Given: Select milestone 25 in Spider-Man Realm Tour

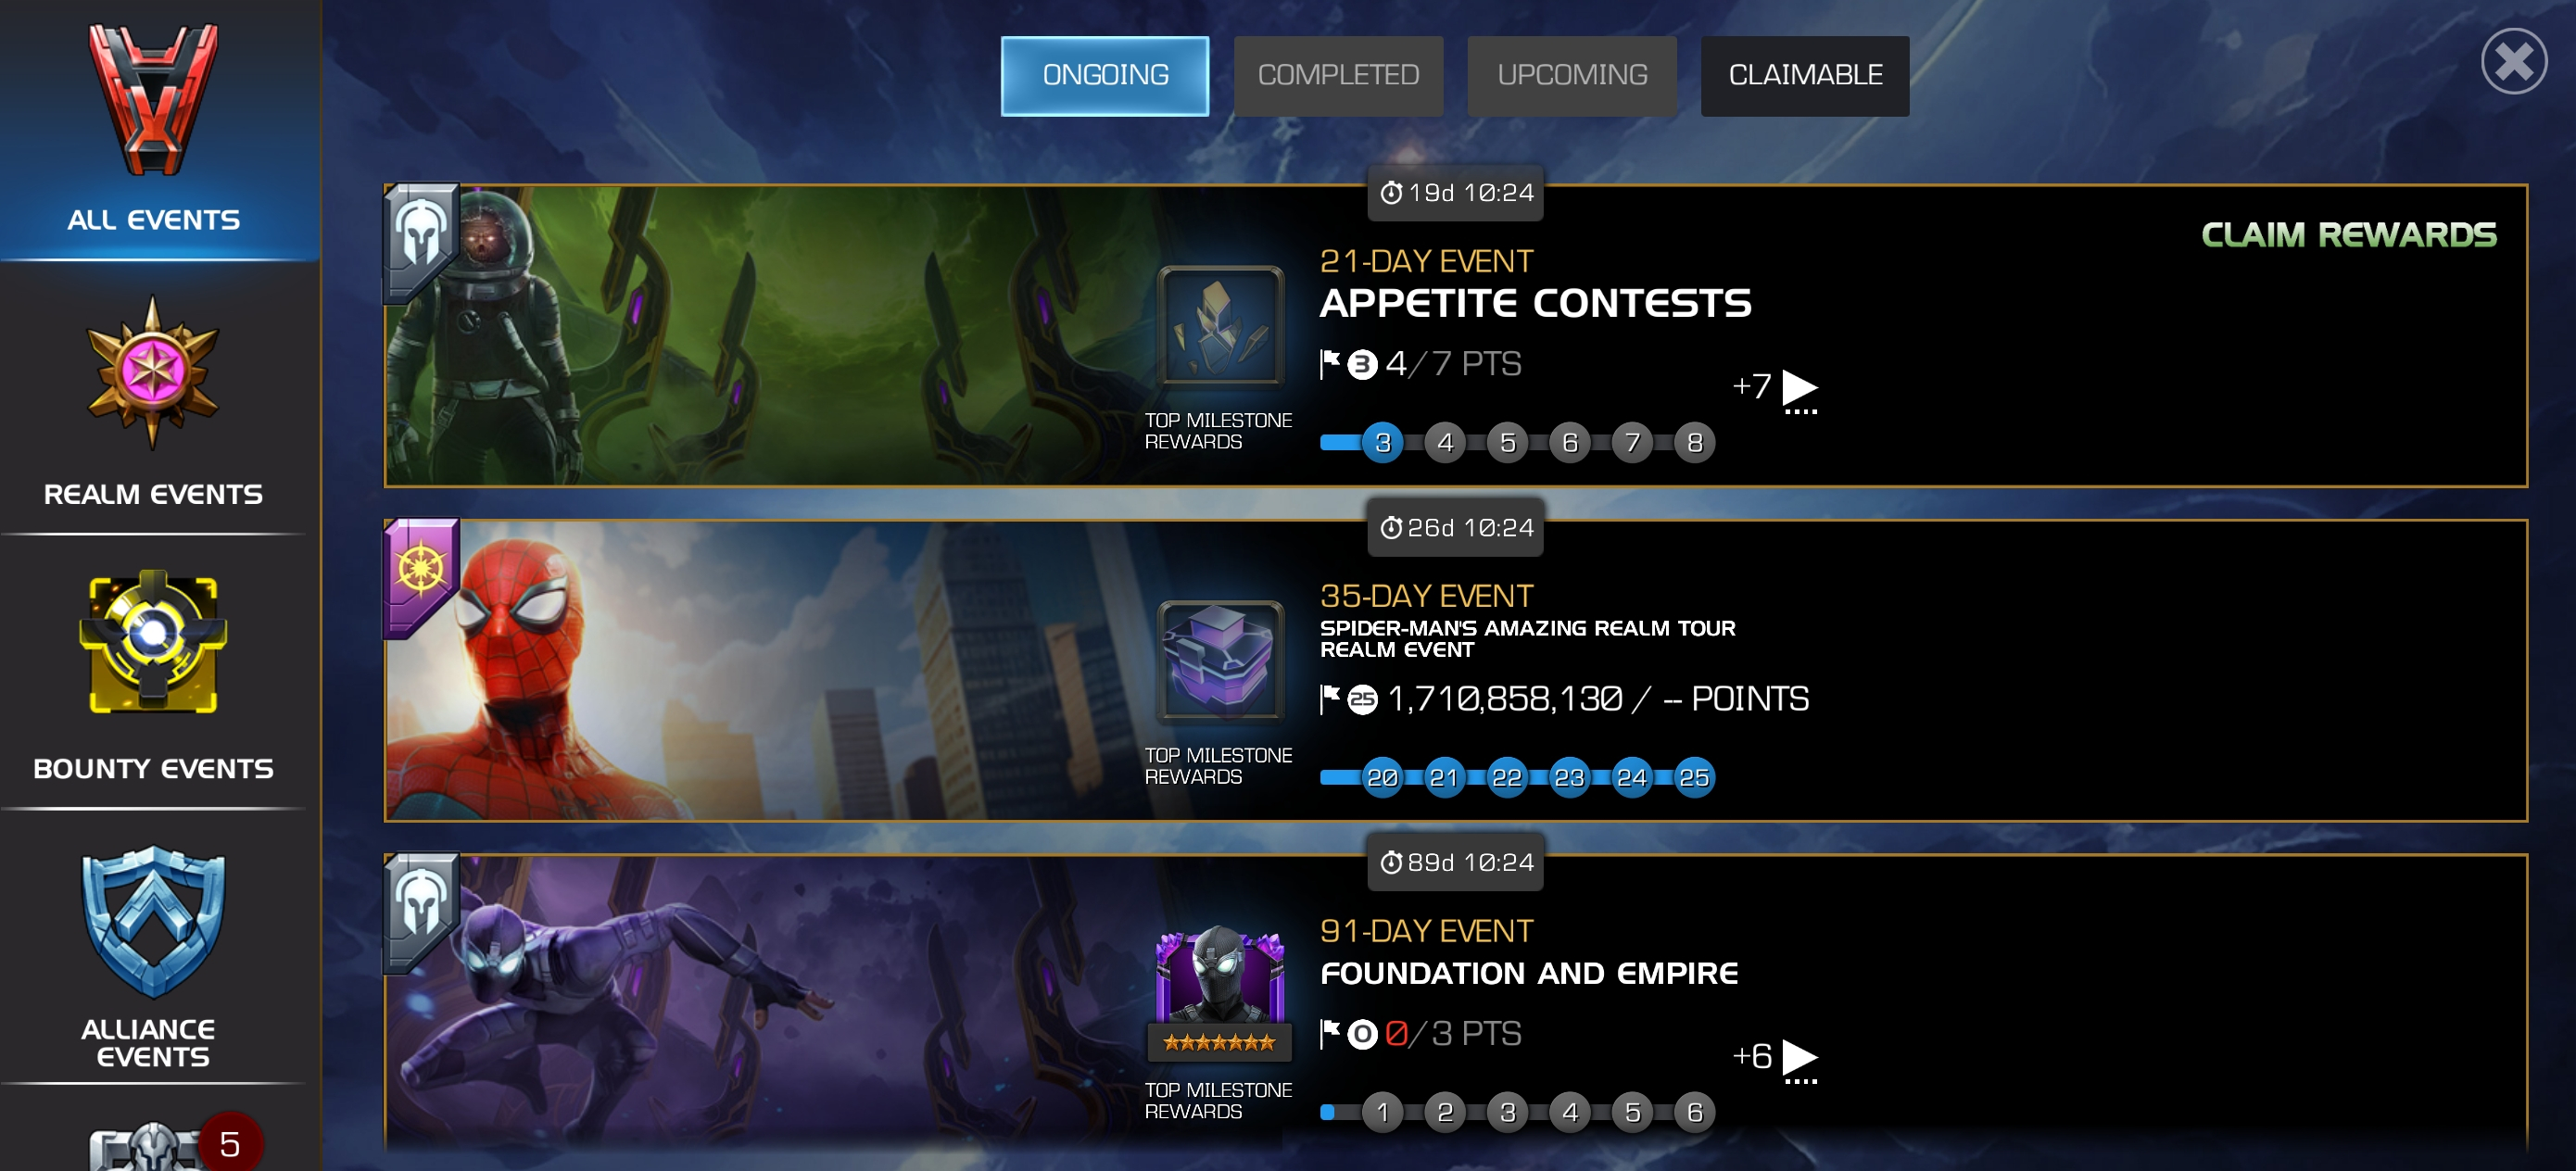Looking at the screenshot, I should point(1694,777).
